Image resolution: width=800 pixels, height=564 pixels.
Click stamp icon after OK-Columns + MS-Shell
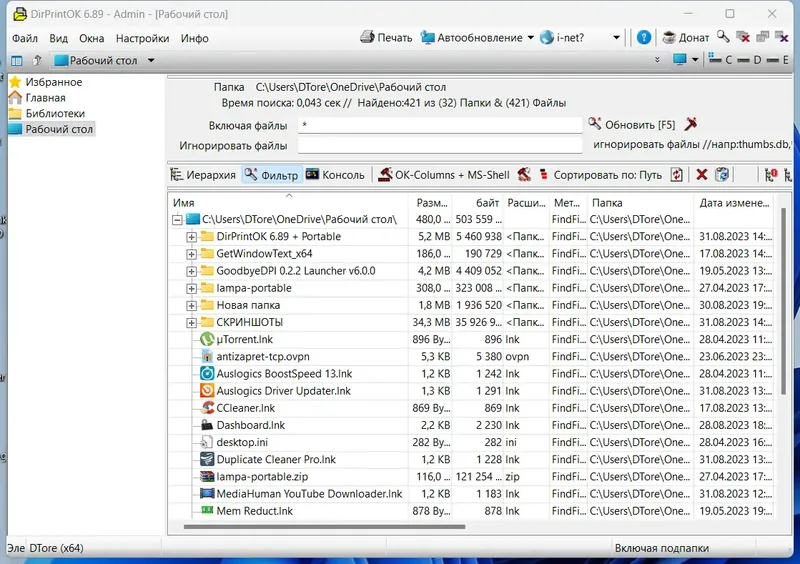(x=524, y=175)
